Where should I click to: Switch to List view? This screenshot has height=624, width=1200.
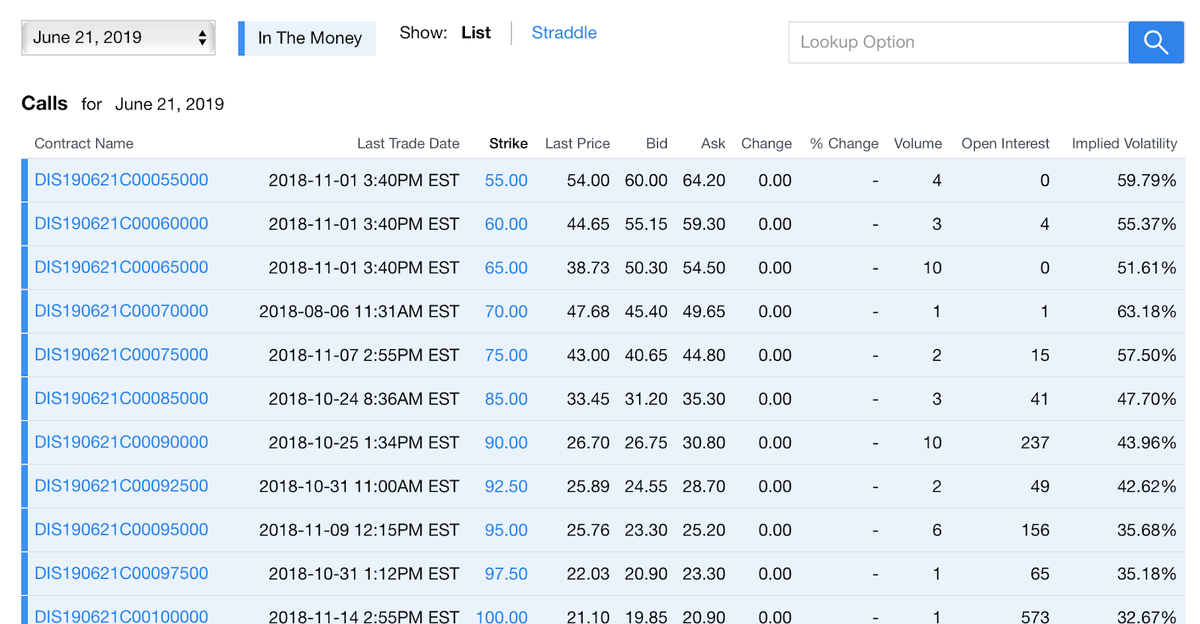(x=476, y=33)
